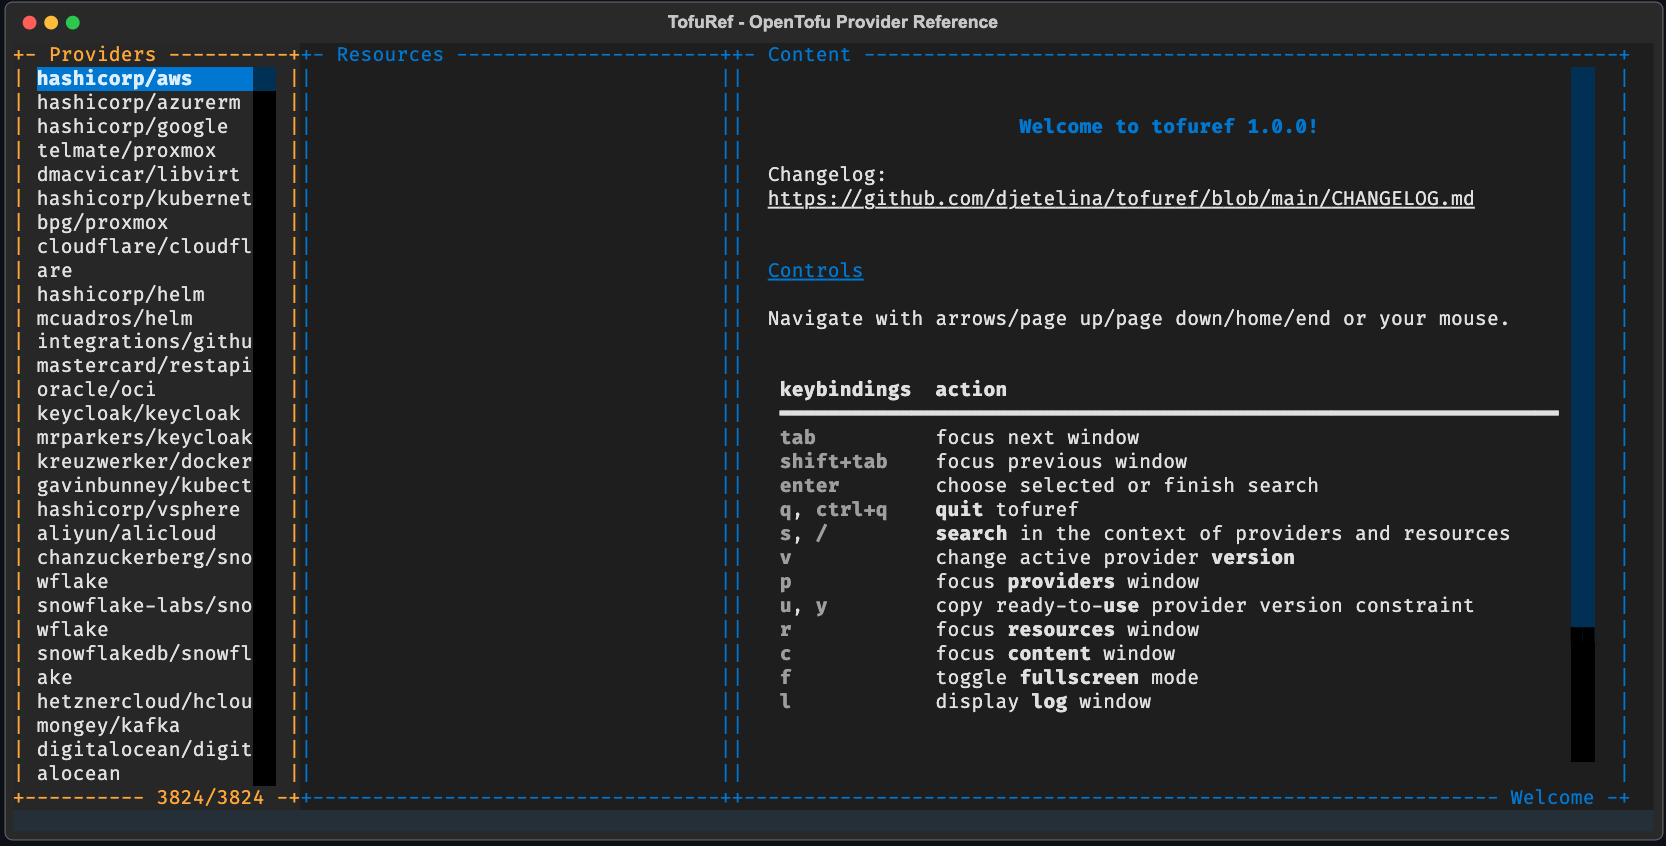
Task: Select cloudflare/cloudflare provider entry
Action: pos(145,258)
